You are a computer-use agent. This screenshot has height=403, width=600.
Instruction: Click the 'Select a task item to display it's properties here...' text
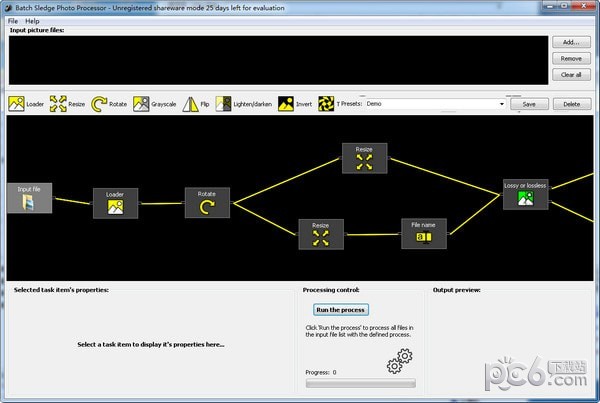click(x=151, y=344)
